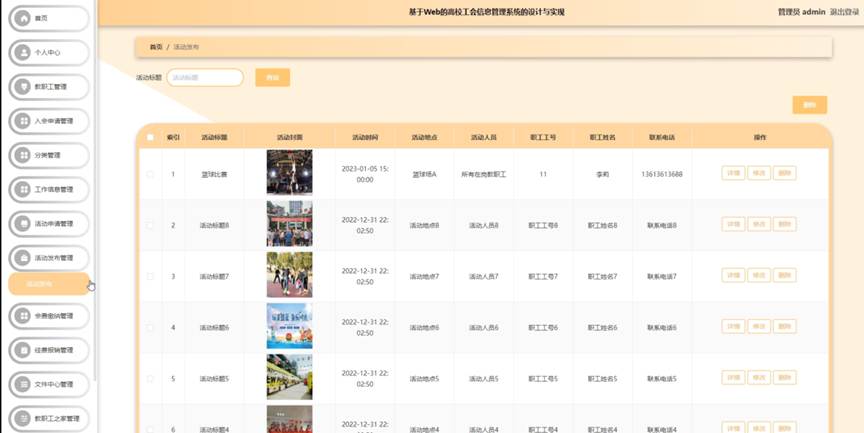This screenshot has height=433, width=864.
Task: Click 修改 for the 活动标题8 row
Action: [759, 224]
